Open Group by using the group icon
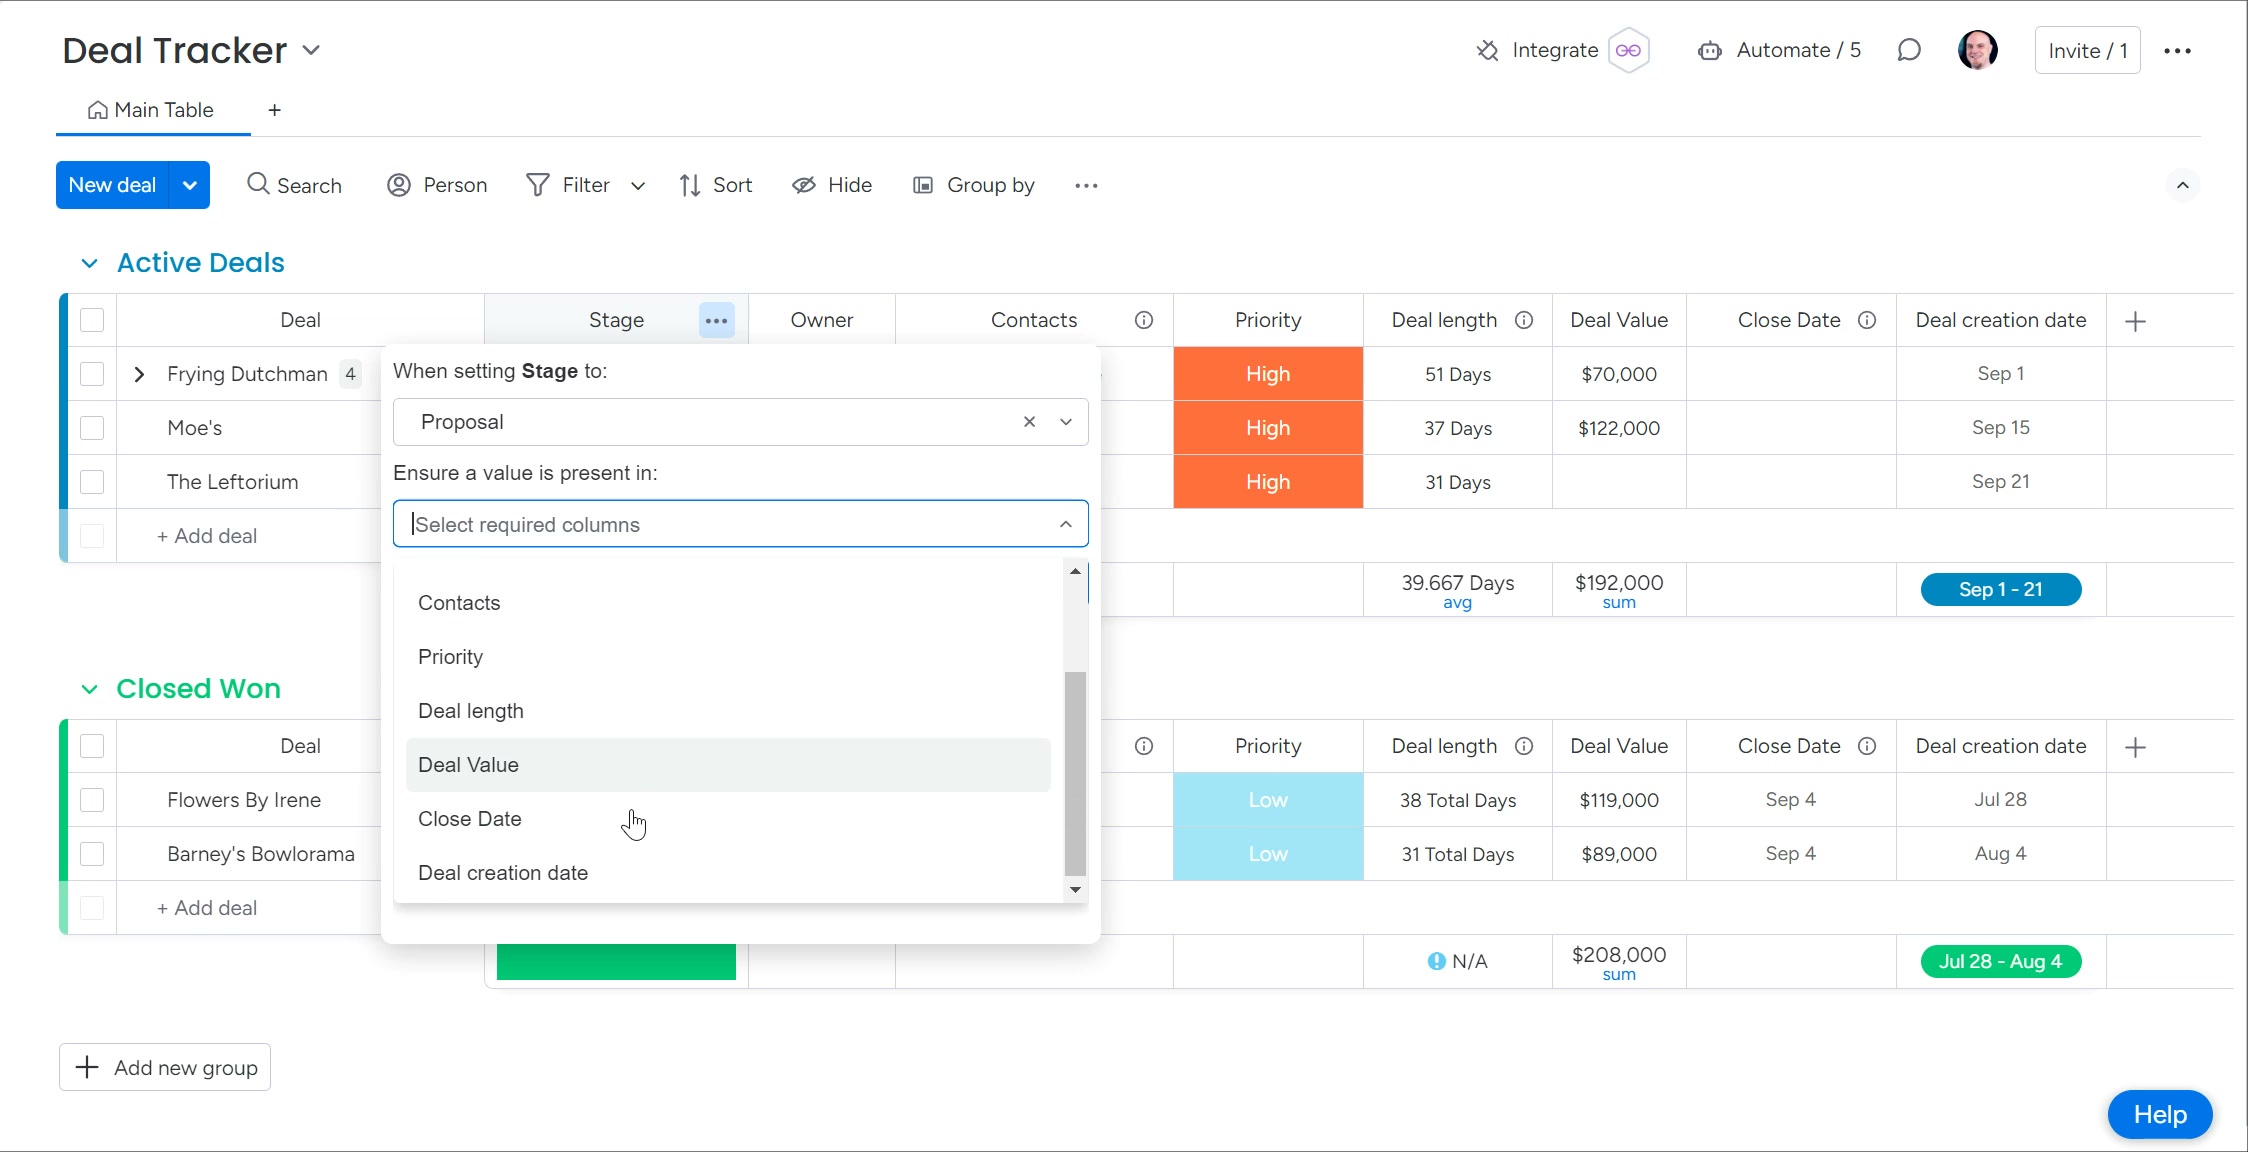This screenshot has height=1152, width=2248. [921, 185]
